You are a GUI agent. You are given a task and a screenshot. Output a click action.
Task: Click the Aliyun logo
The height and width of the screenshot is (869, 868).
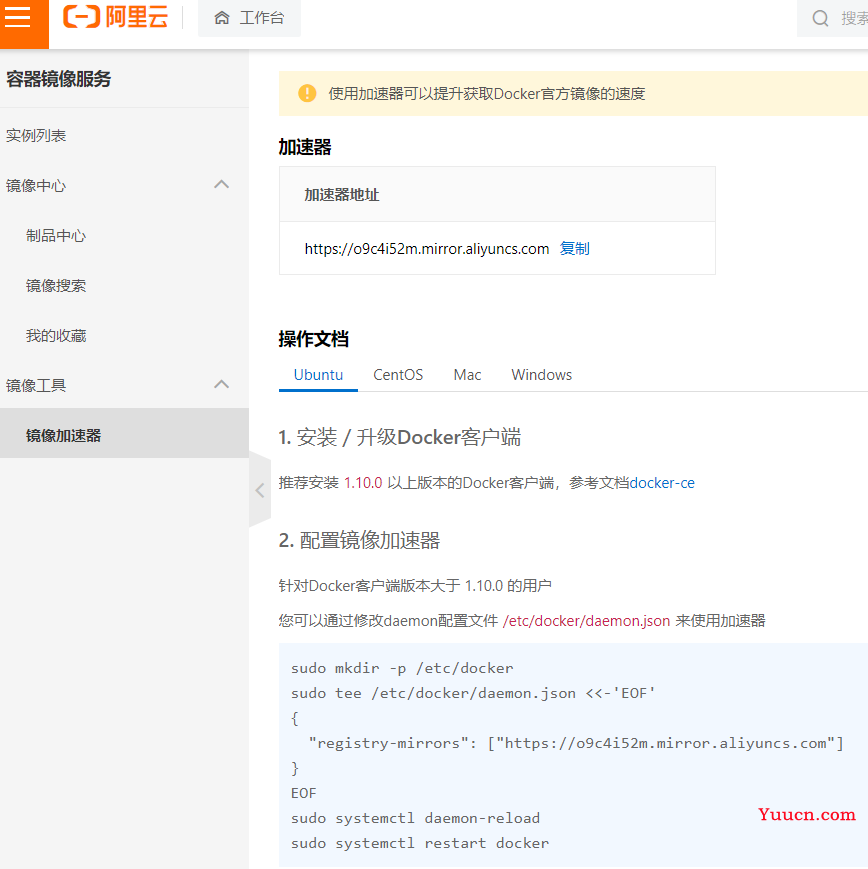click(115, 17)
